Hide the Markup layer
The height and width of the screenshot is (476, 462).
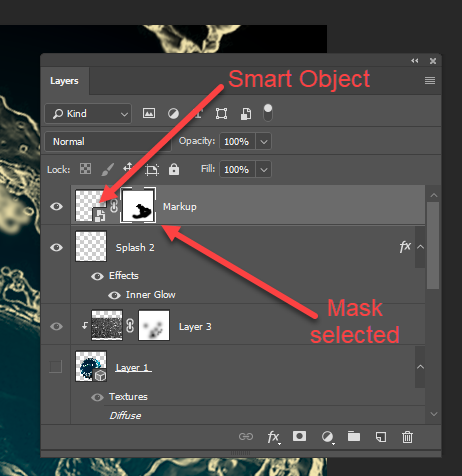pyautogui.click(x=56, y=206)
